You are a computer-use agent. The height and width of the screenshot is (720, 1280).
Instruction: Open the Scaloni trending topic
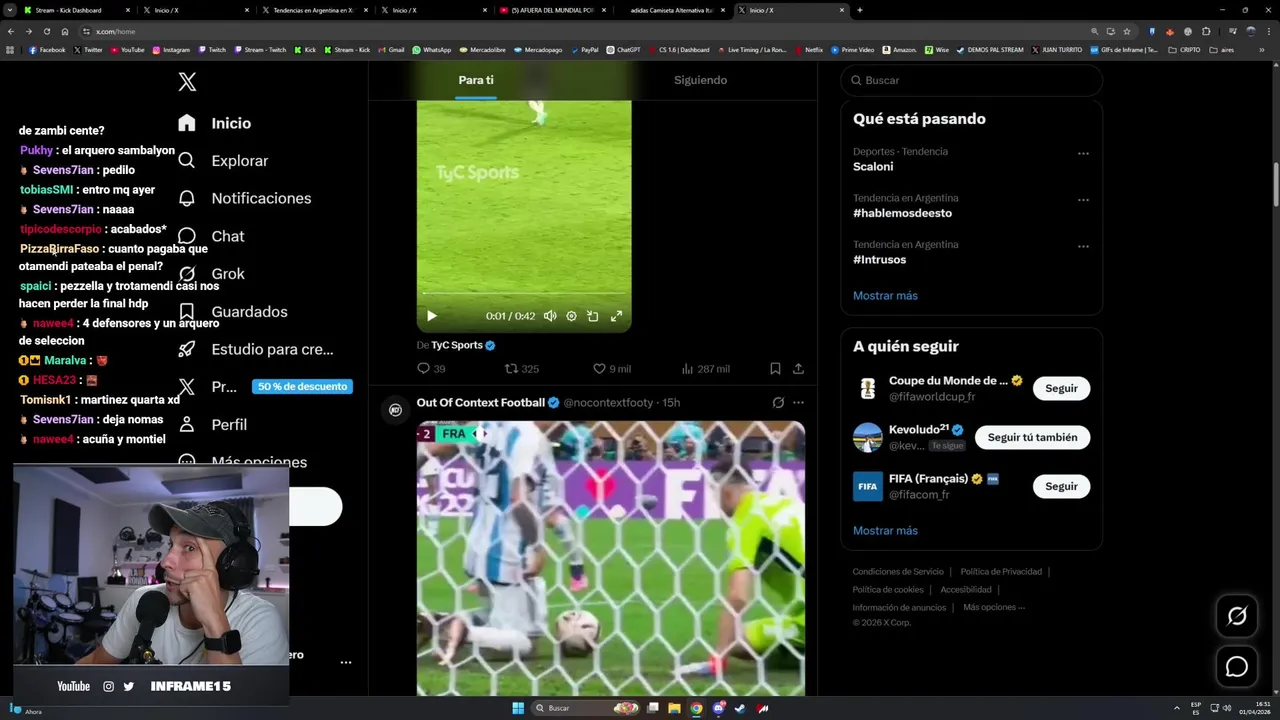coord(873,167)
